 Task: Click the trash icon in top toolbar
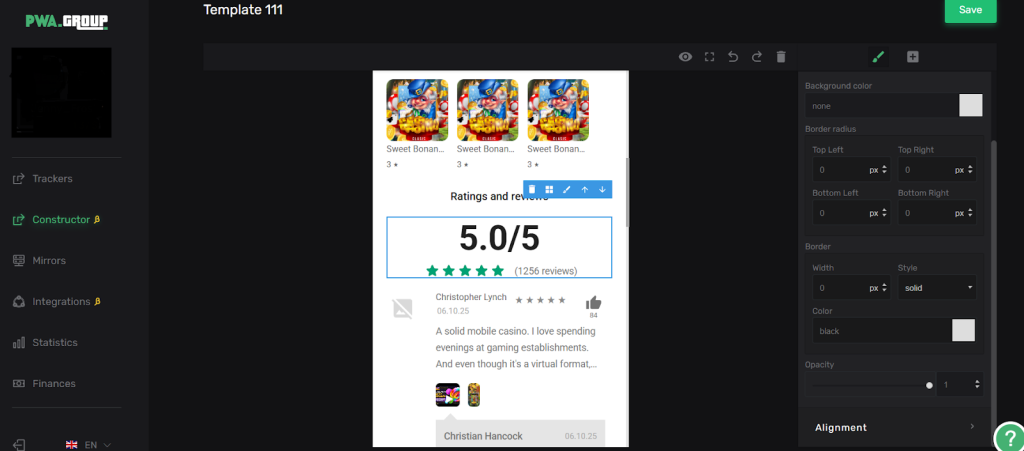(781, 57)
